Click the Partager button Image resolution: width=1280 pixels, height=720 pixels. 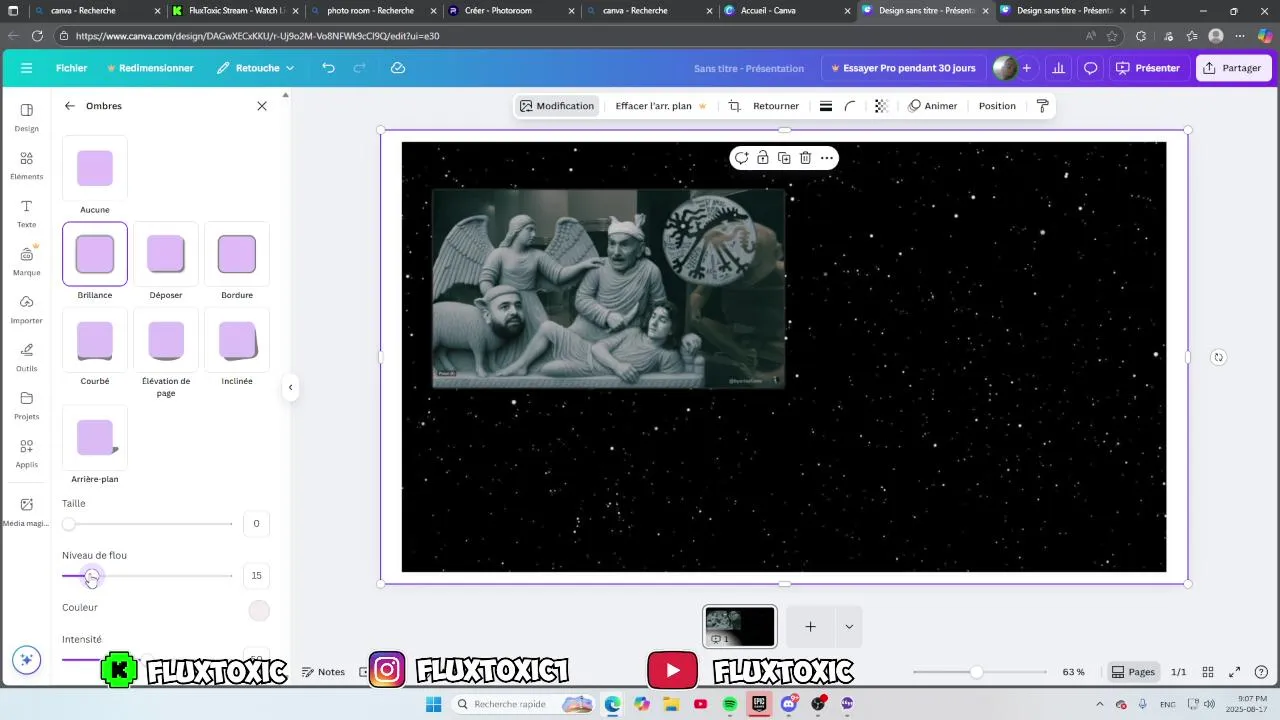(1232, 68)
